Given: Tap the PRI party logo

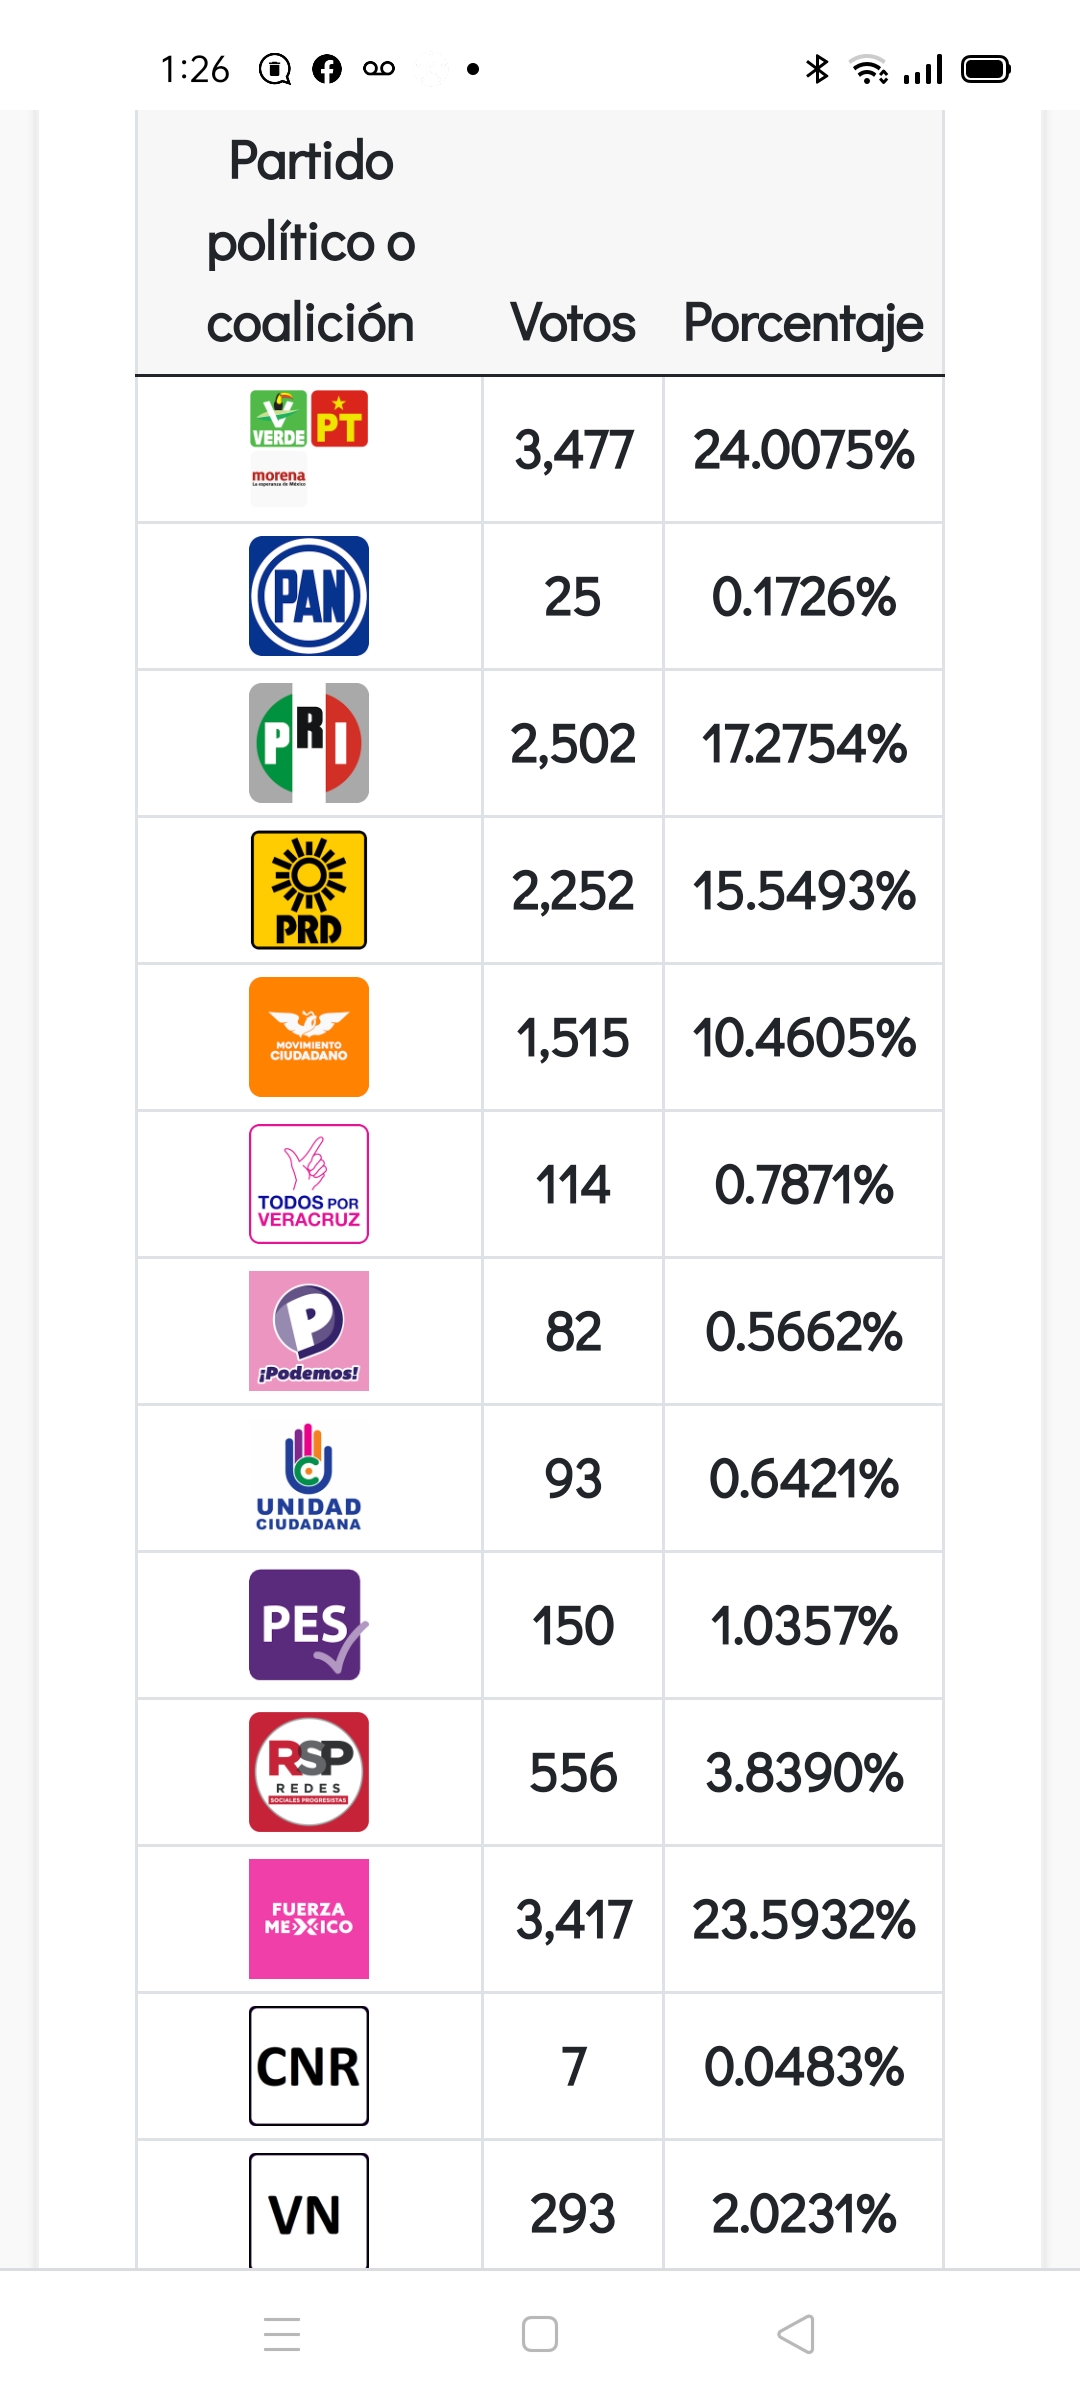Looking at the screenshot, I should pyautogui.click(x=309, y=743).
